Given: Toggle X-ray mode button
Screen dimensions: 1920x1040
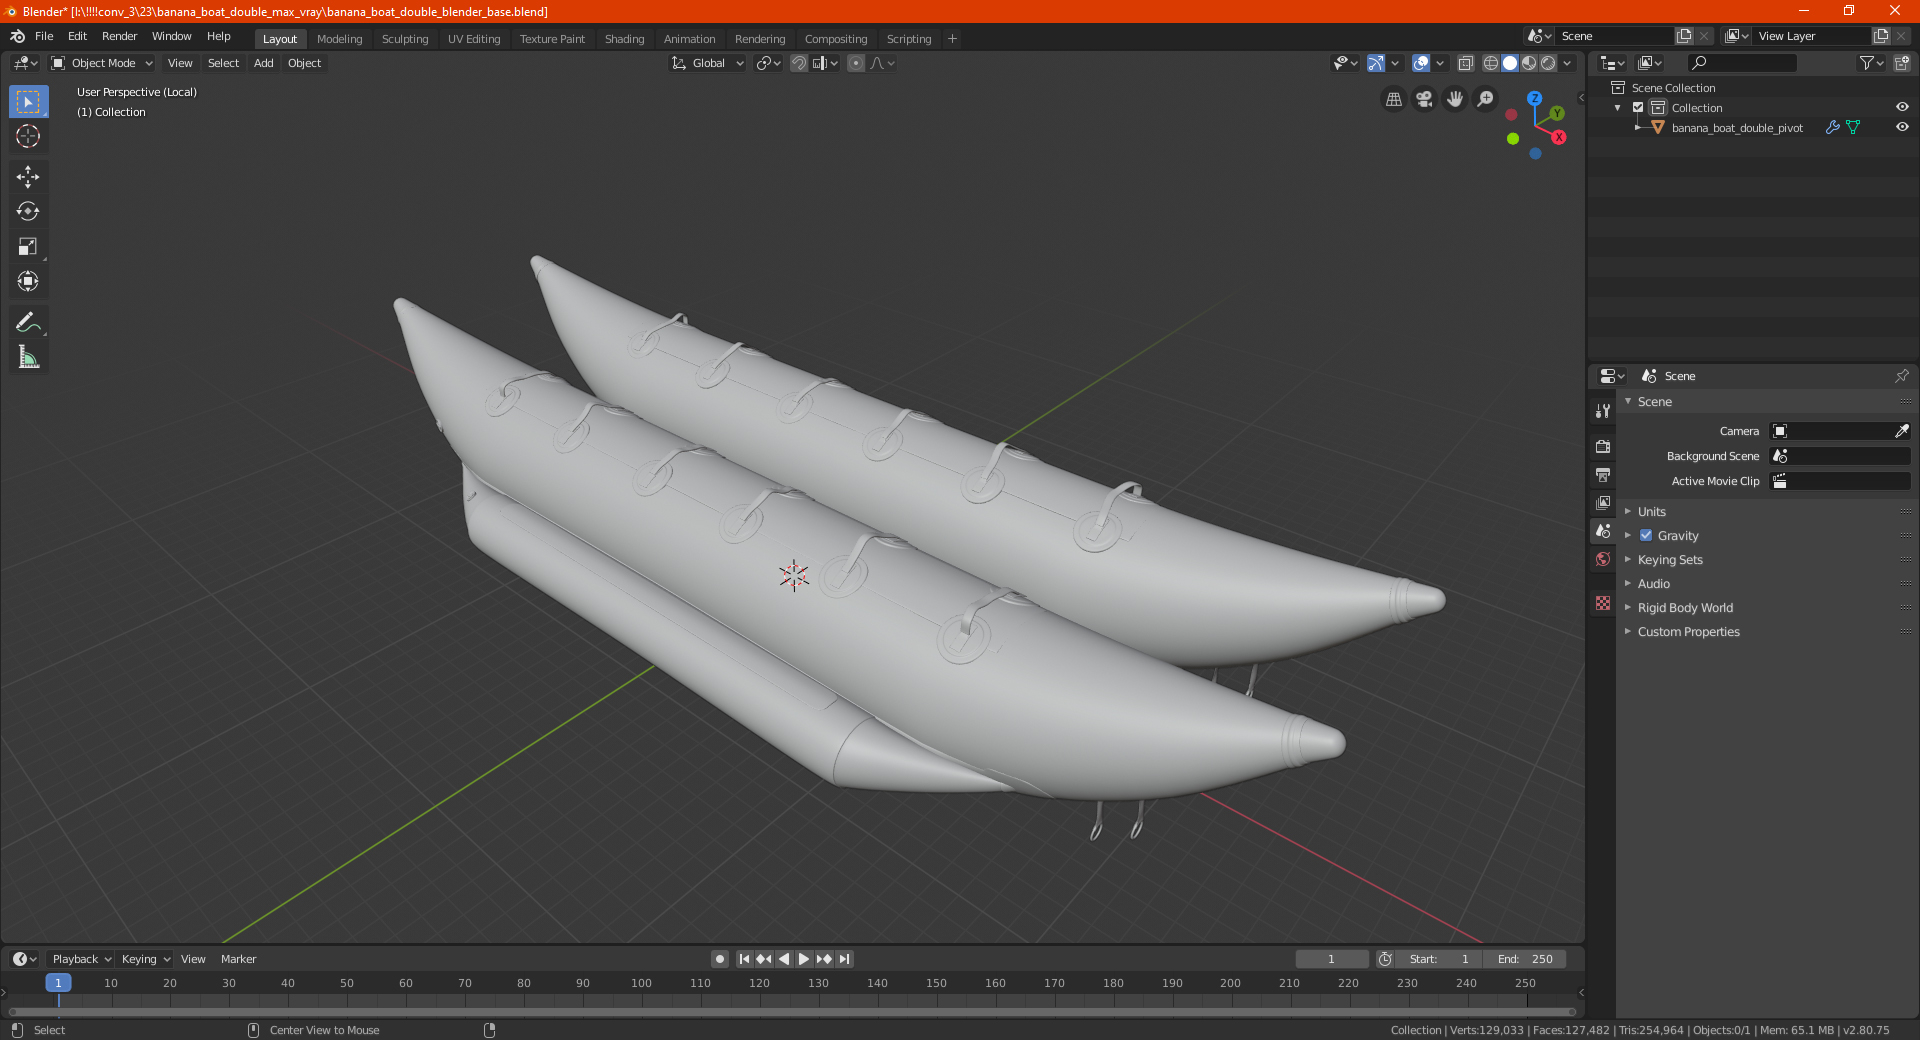Looking at the screenshot, I should pos(1465,63).
